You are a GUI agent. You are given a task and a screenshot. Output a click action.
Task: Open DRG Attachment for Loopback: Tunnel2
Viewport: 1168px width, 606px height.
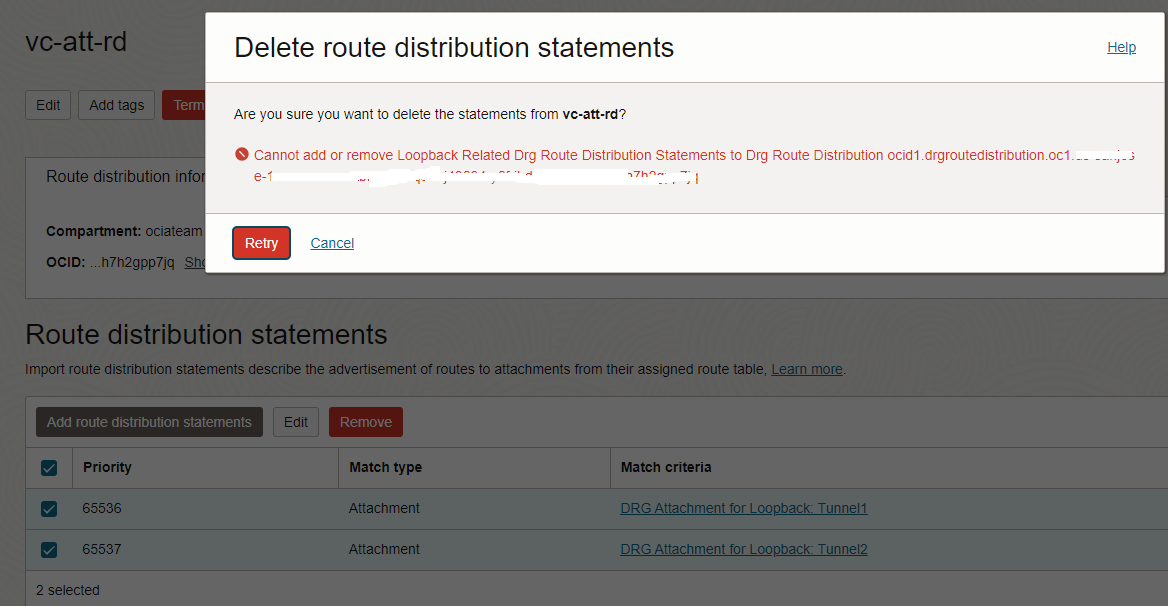point(743,550)
